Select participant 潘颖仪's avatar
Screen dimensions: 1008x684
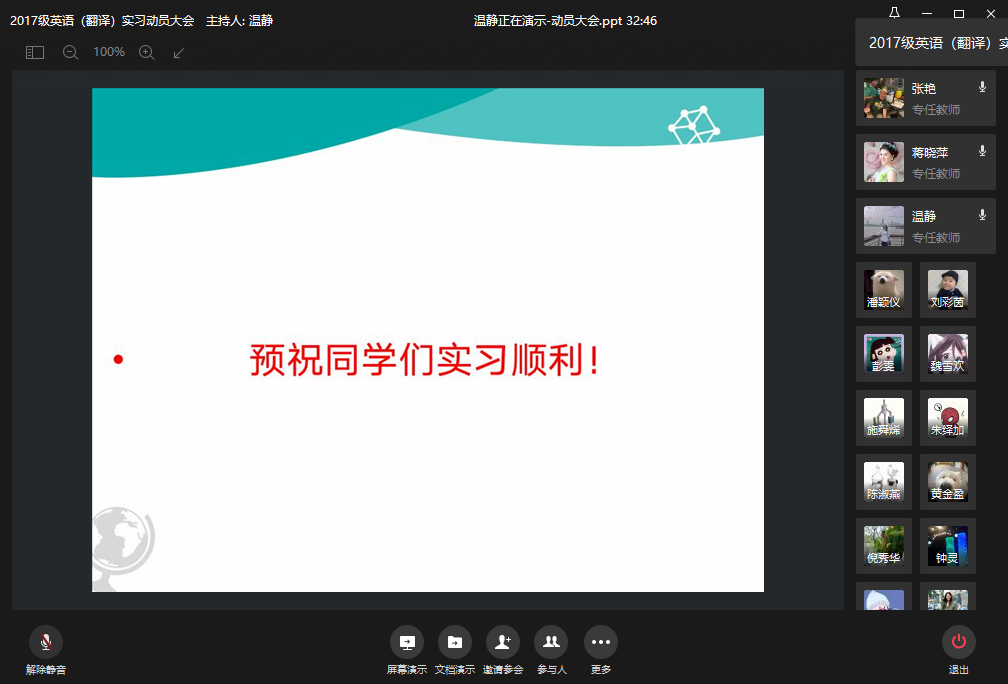tap(884, 289)
